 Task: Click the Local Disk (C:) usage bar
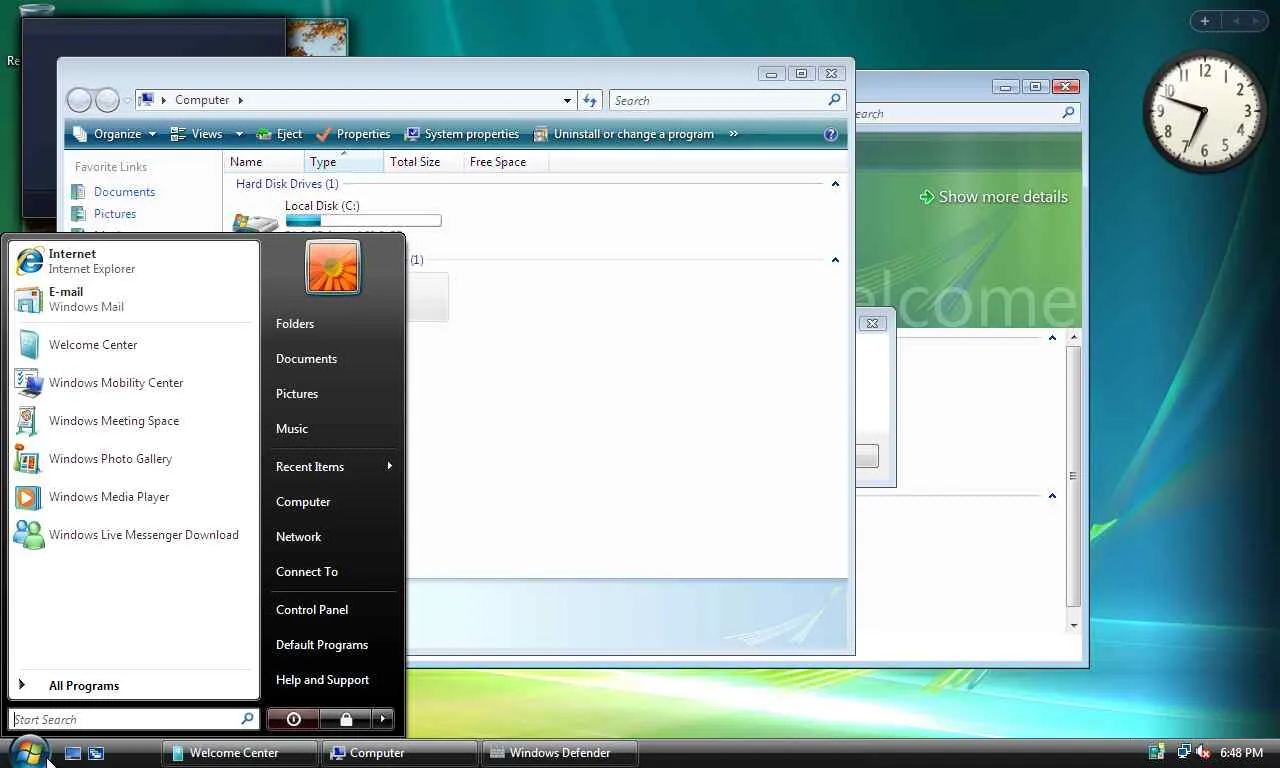[363, 221]
